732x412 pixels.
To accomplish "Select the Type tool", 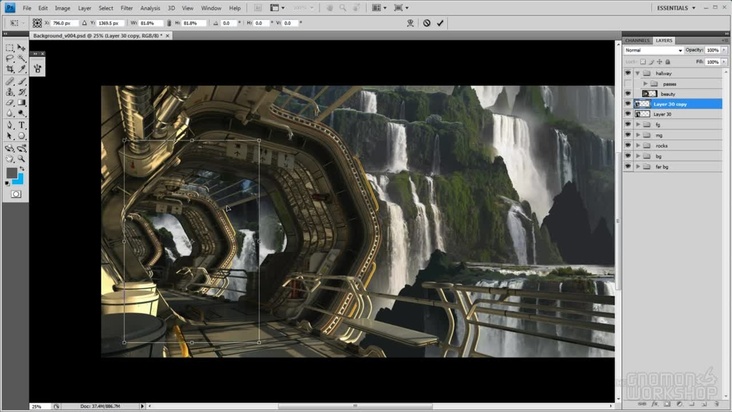I will pos(21,126).
